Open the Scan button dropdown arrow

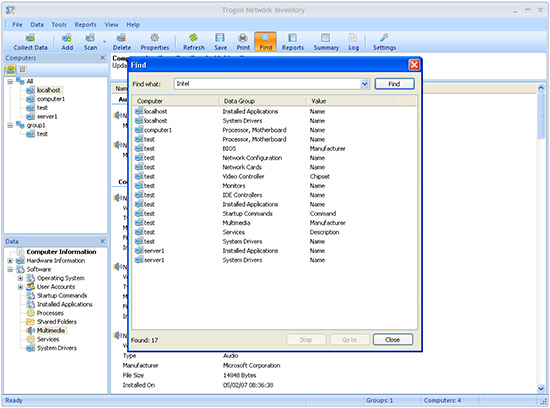tap(104, 42)
